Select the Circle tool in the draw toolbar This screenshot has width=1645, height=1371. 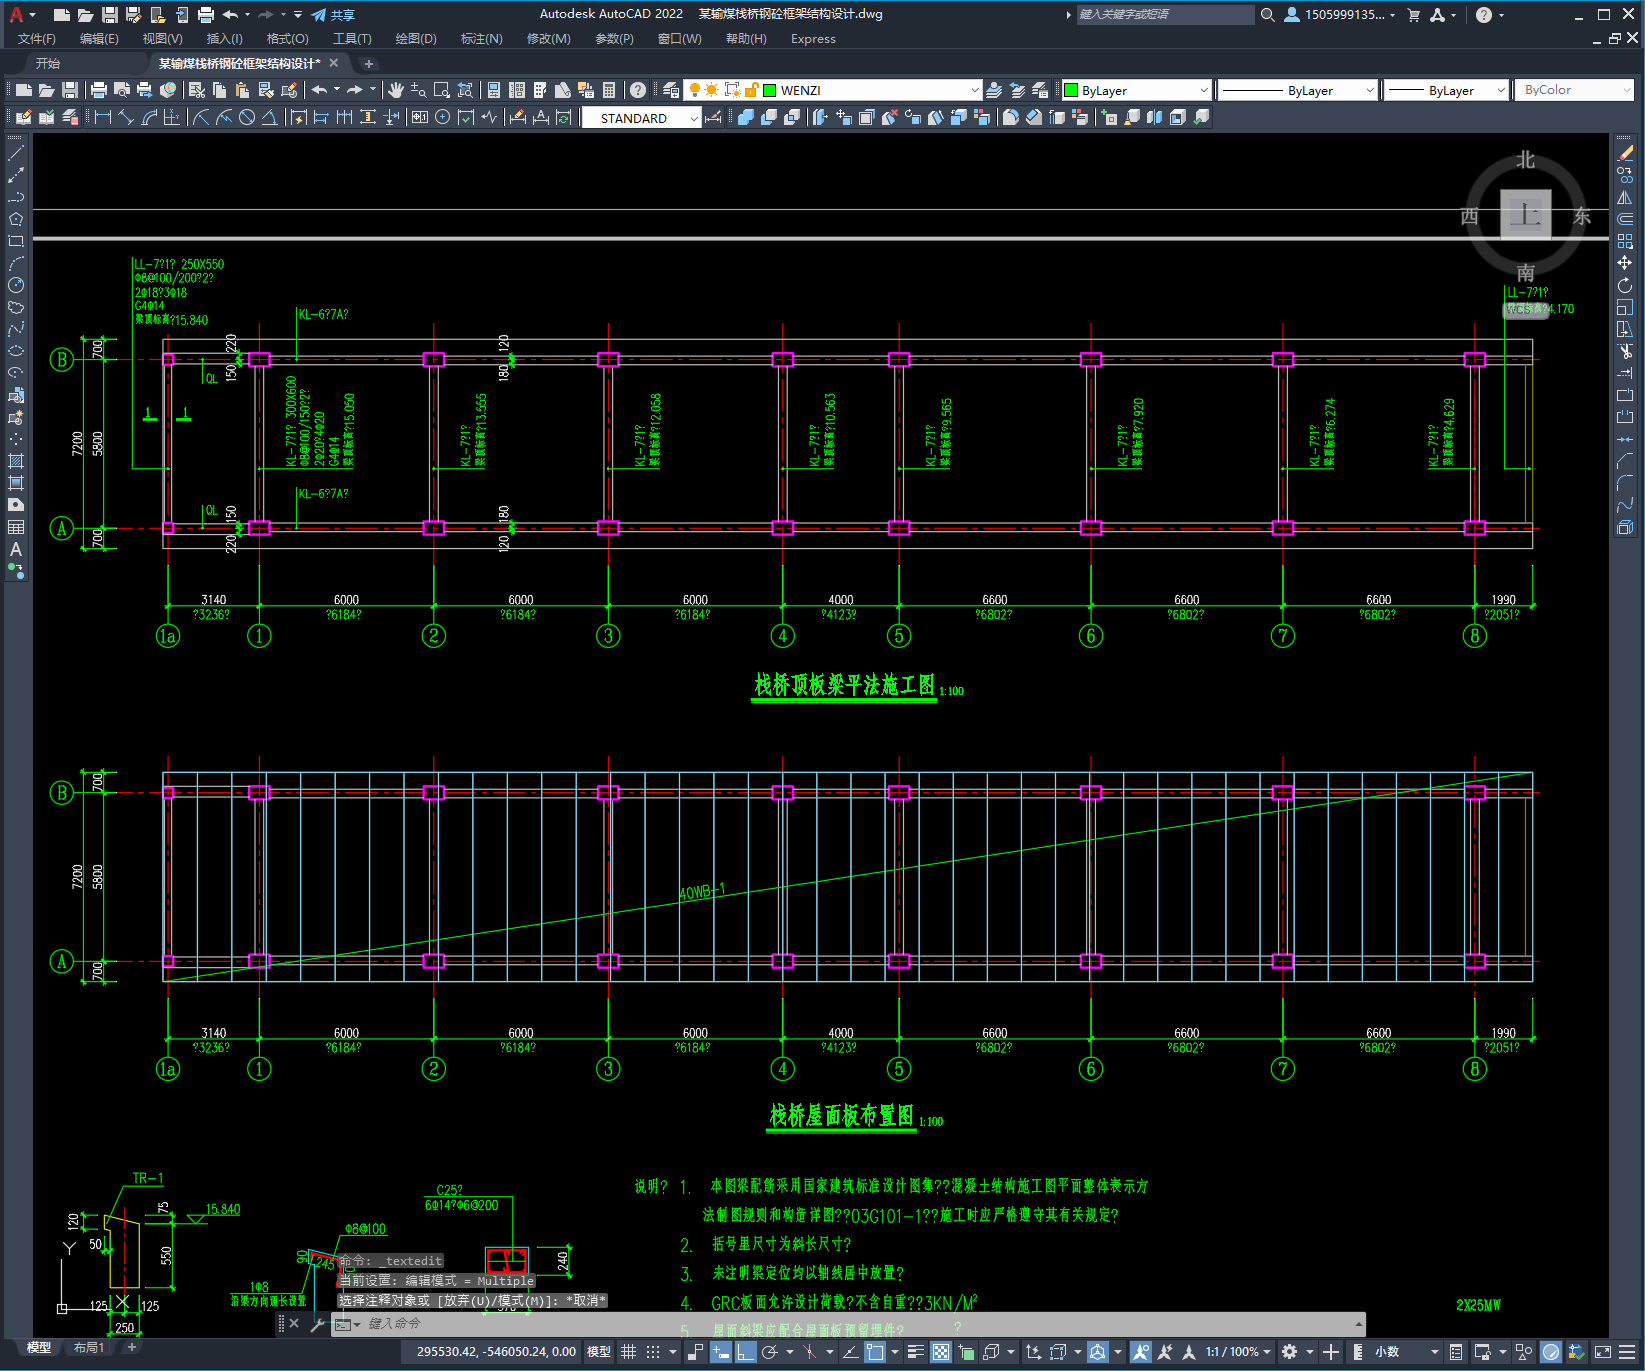pyautogui.click(x=16, y=285)
